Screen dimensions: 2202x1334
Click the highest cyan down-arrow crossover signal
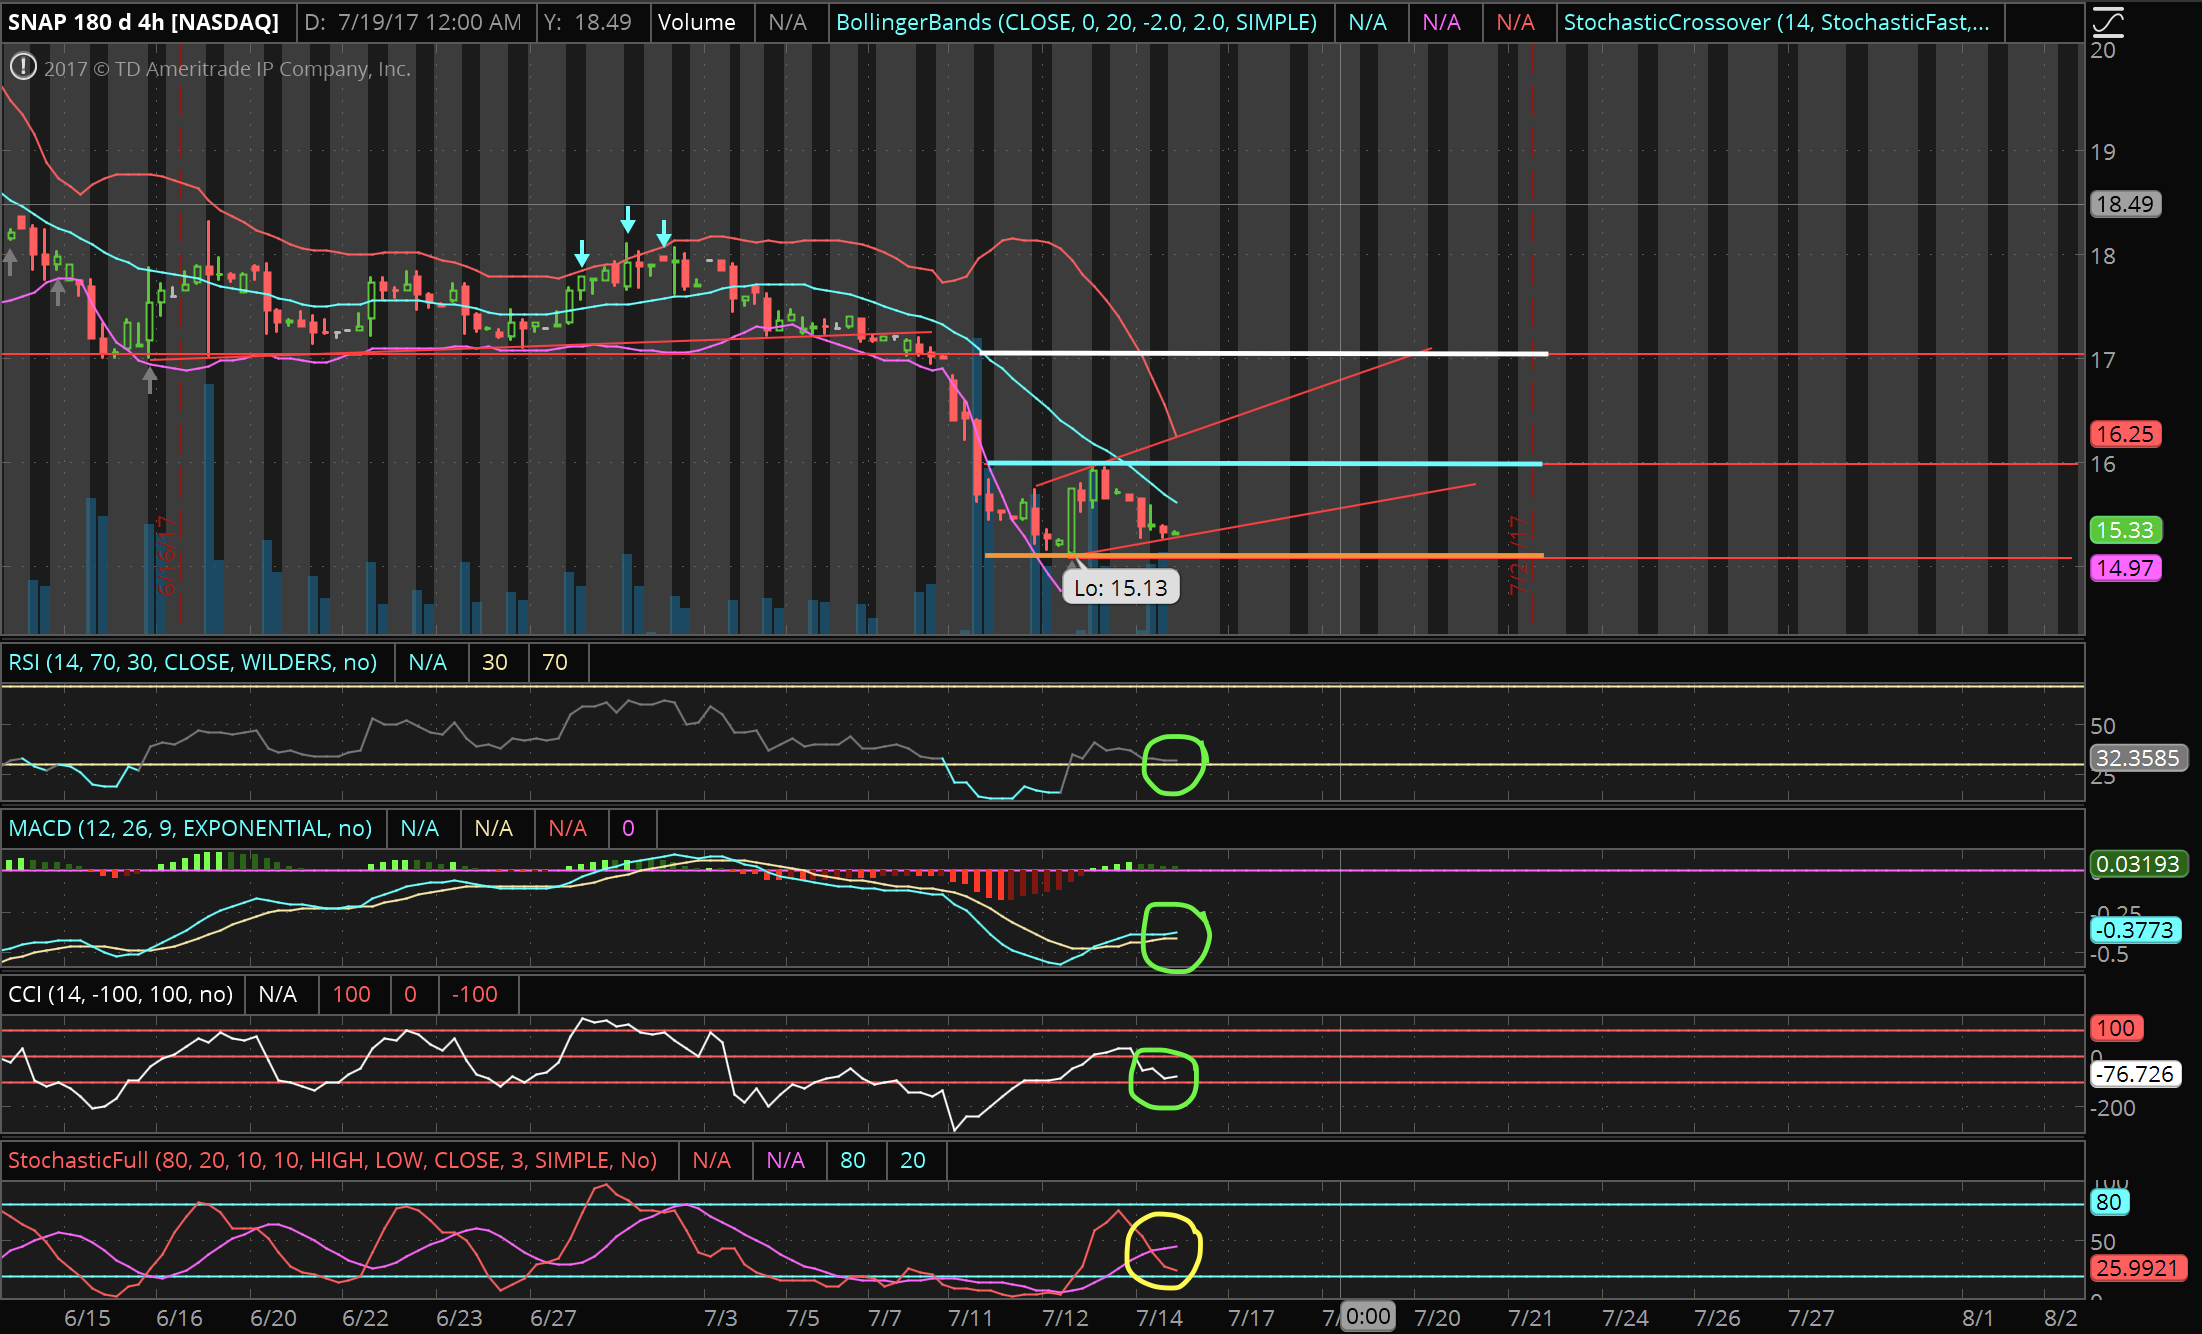click(628, 219)
